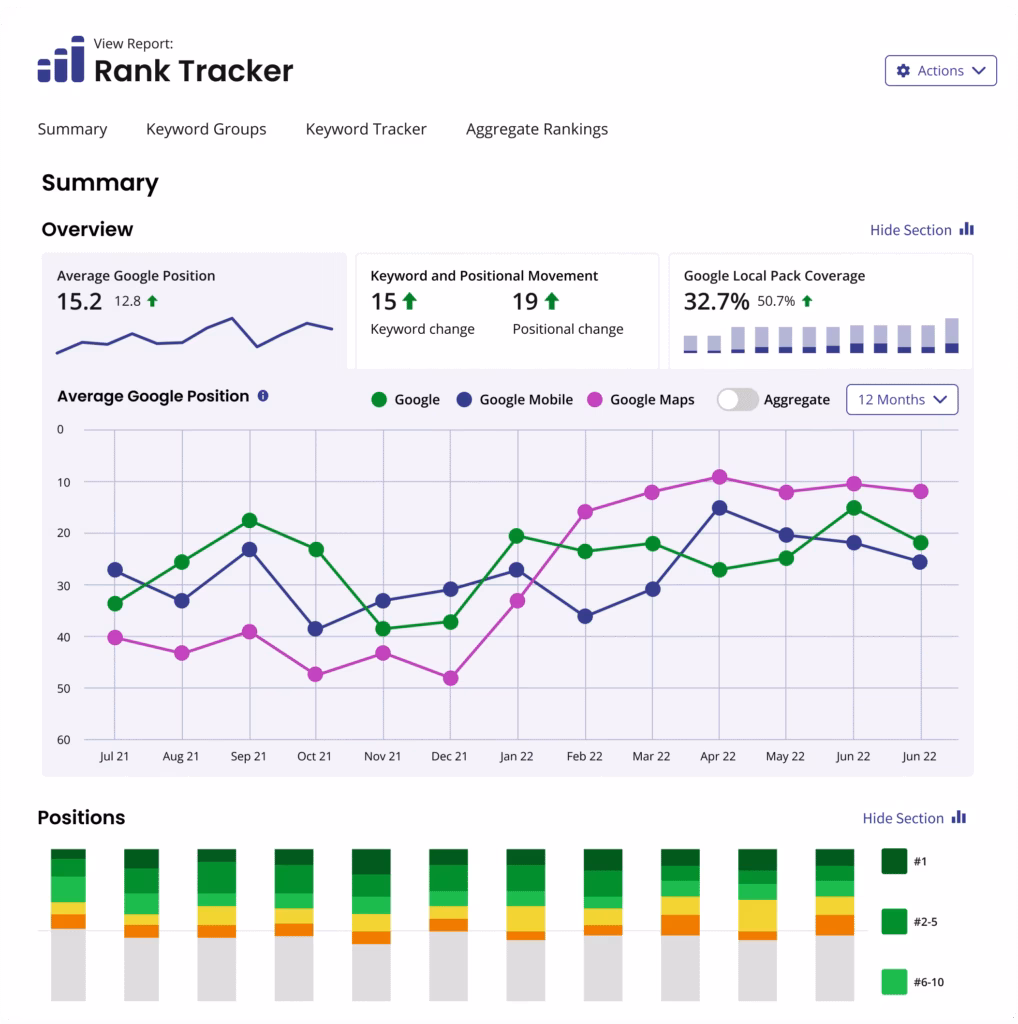This screenshot has width=1018, height=1024.
Task: Open the Aggregate Rankings tab
Action: (x=536, y=129)
